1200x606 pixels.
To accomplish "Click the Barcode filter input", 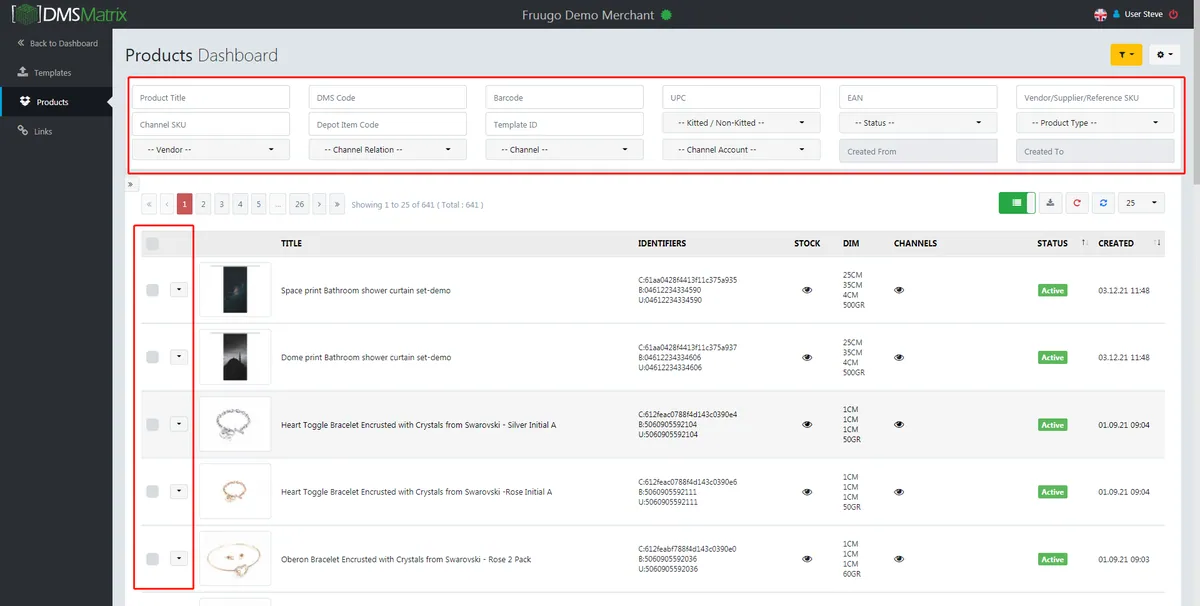I will tap(565, 97).
